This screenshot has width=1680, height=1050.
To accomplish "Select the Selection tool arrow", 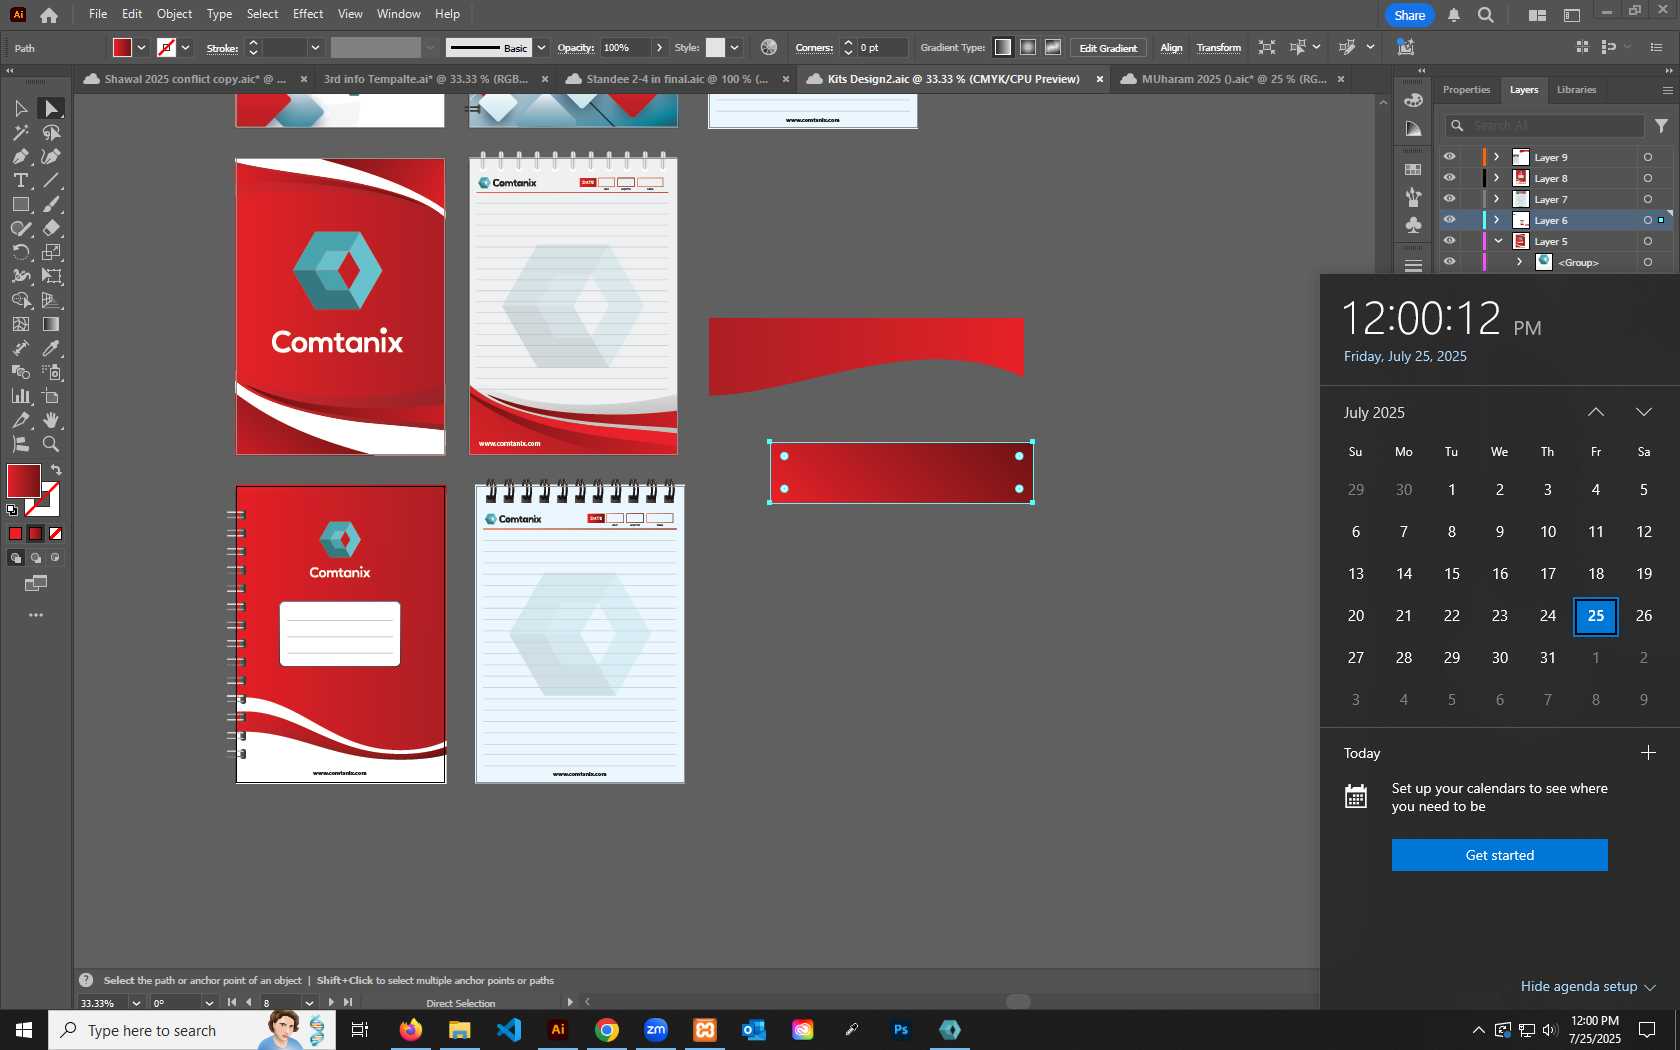I will (20, 108).
